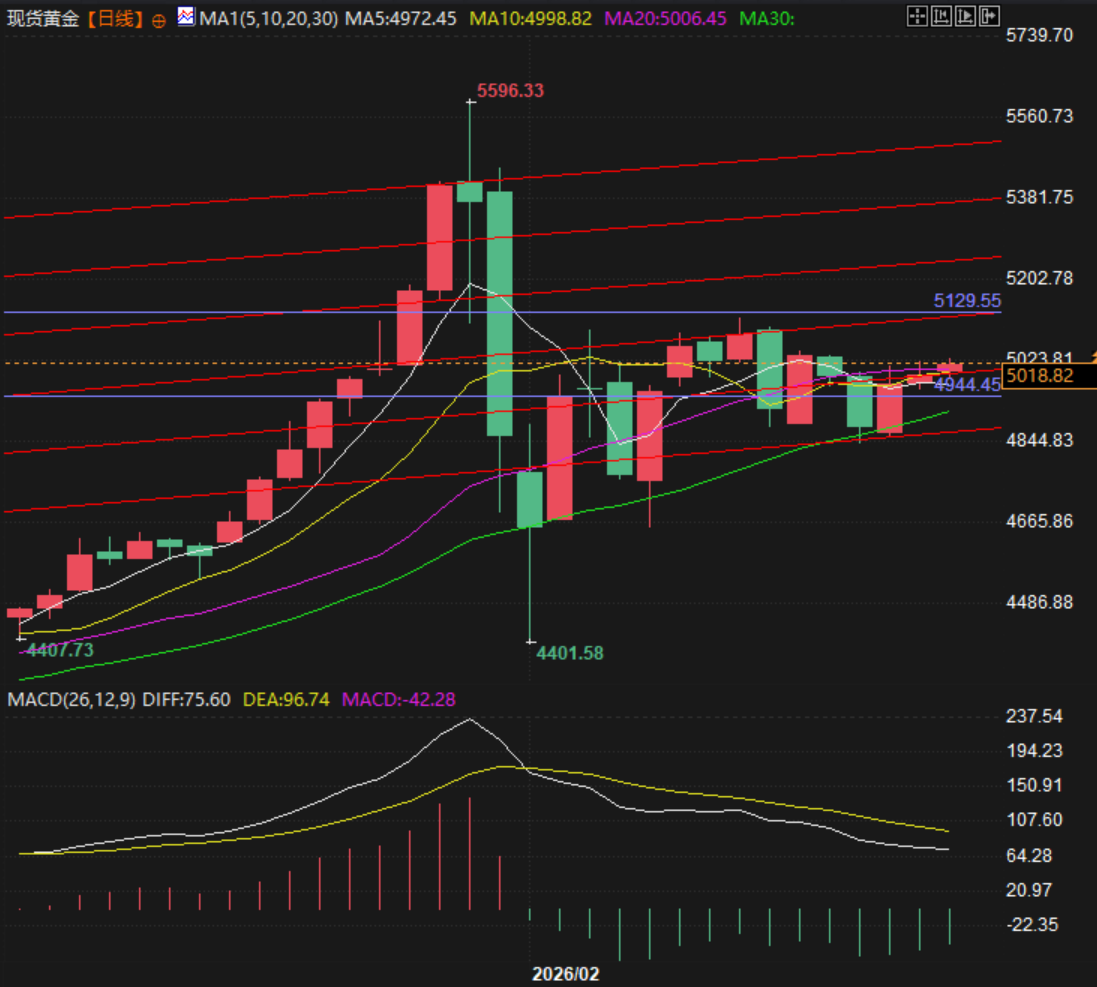
Task: Click the 150.91 MACD axis value
Action: pos(1034,785)
